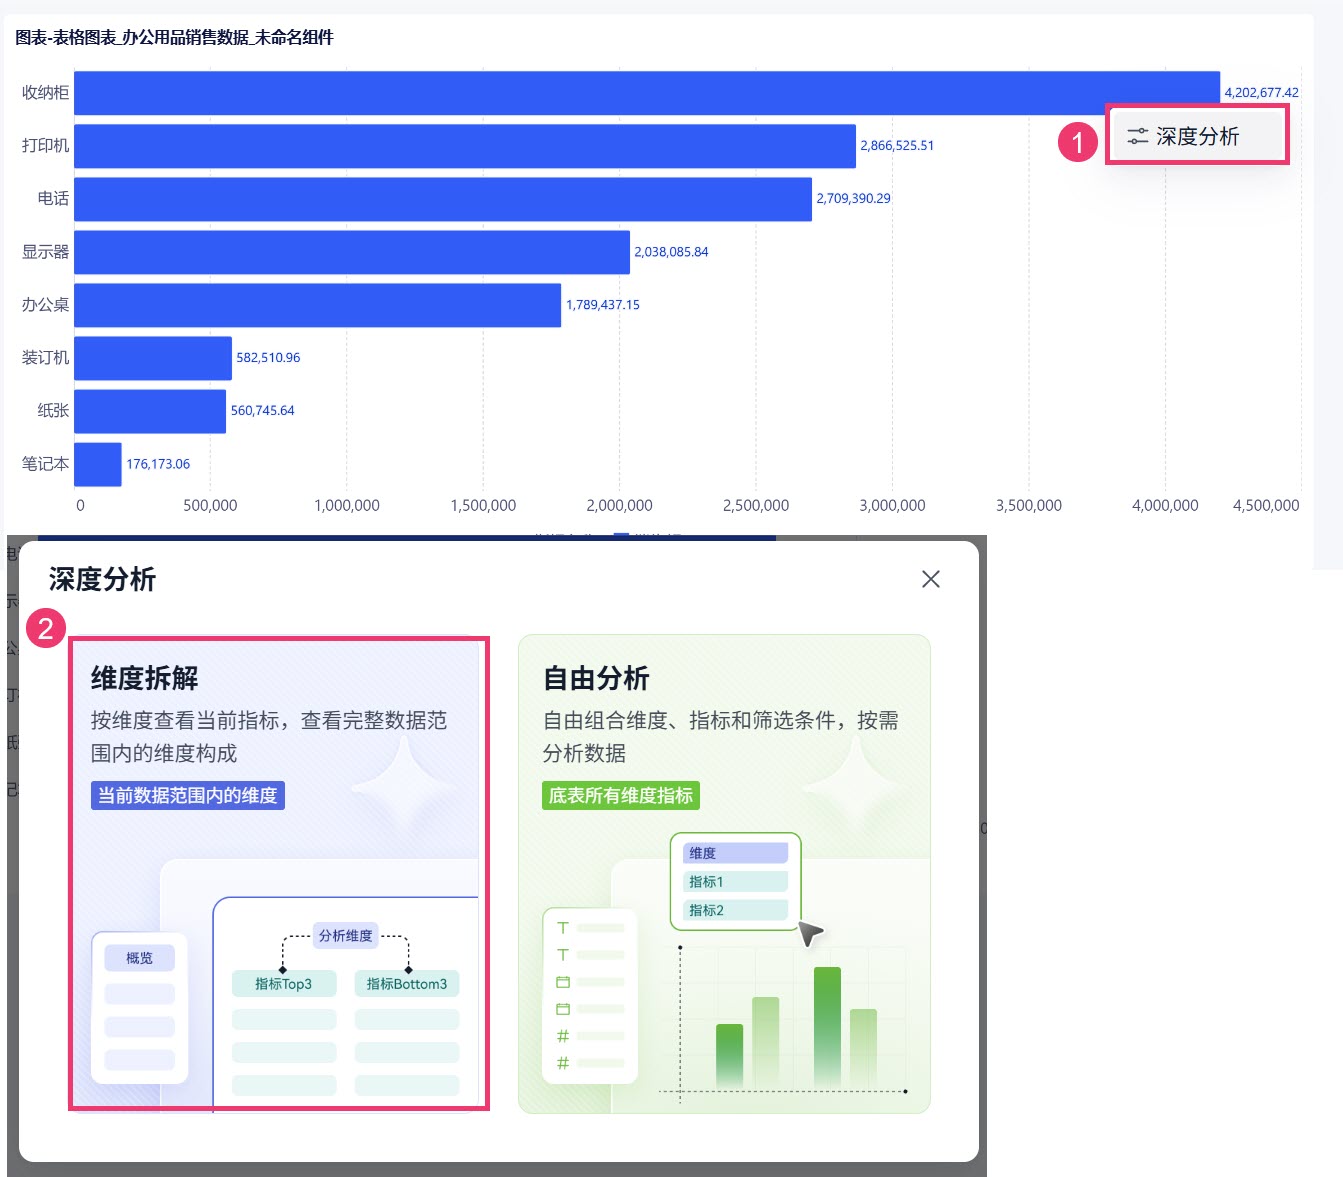Click the 装订机 axis label
The height and width of the screenshot is (1177, 1343).
tap(46, 358)
